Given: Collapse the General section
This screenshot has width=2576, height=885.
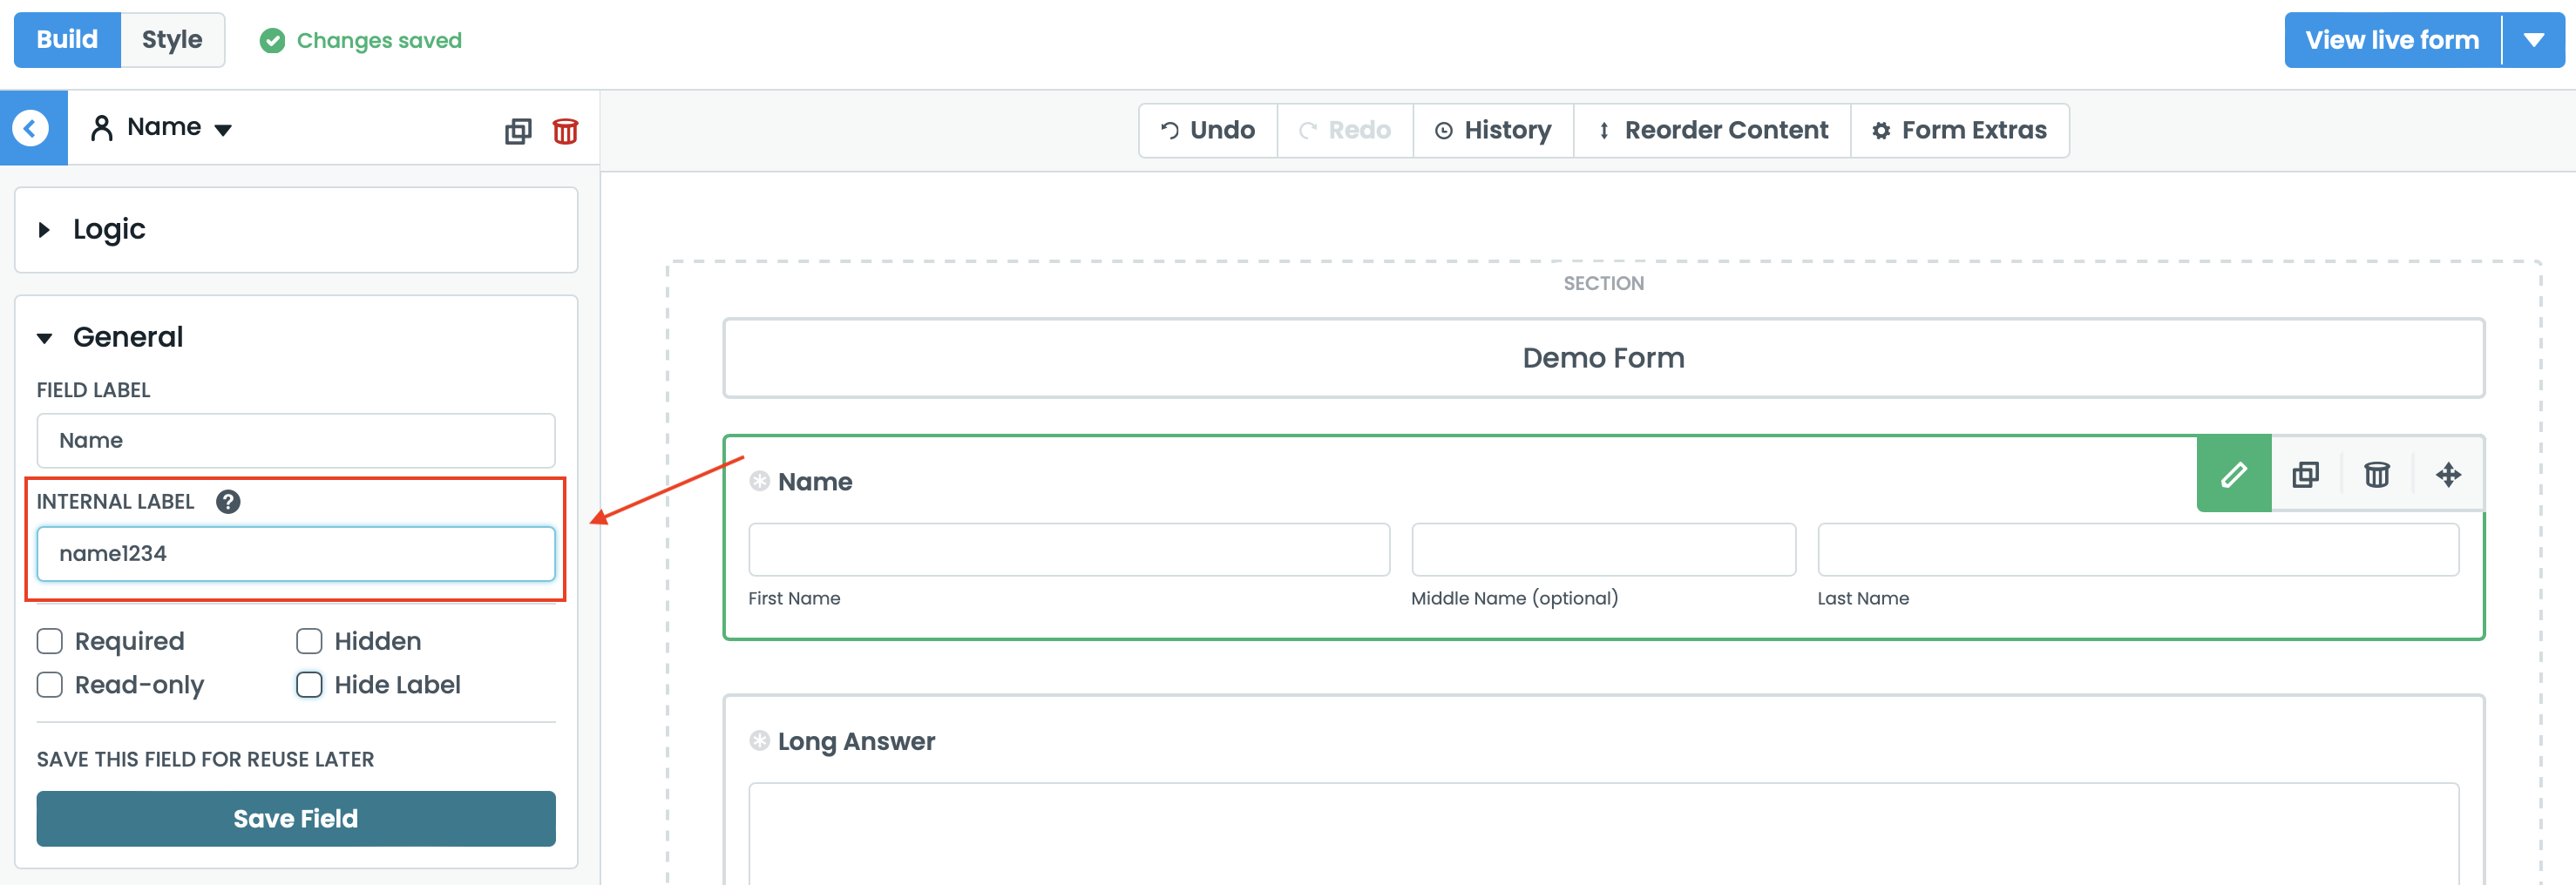Looking at the screenshot, I should tap(44, 338).
